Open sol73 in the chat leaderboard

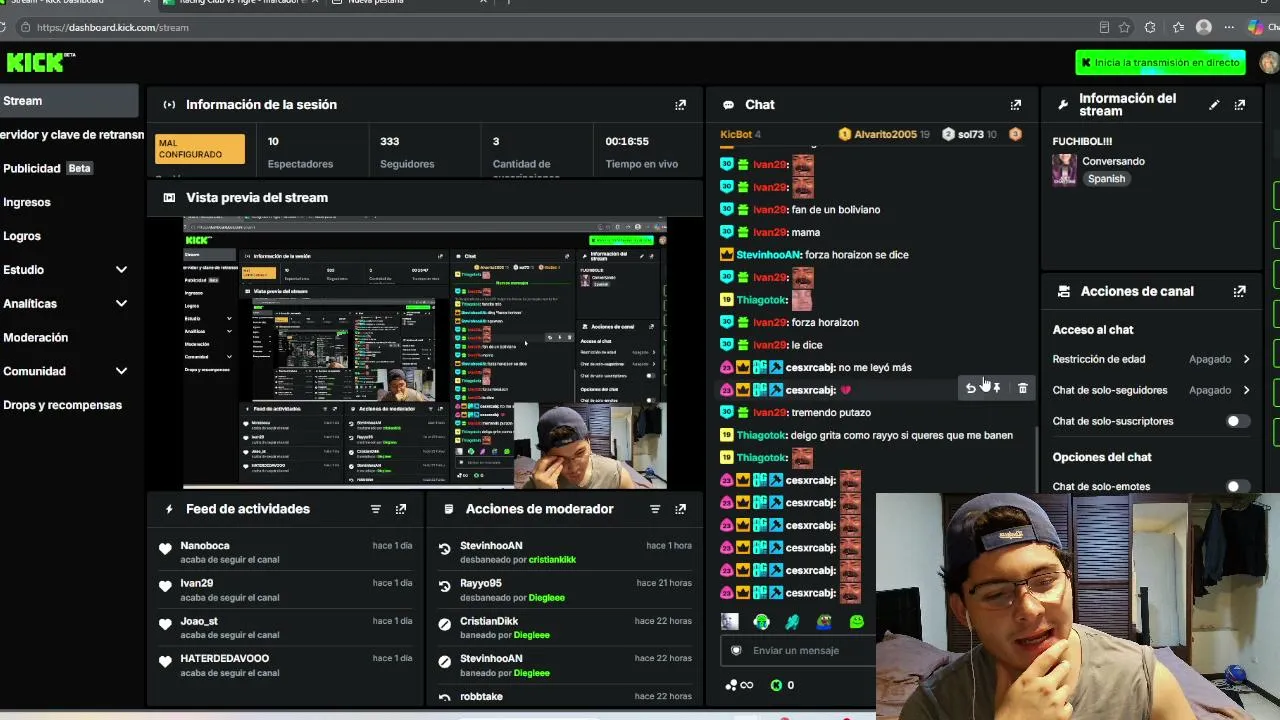click(971, 134)
